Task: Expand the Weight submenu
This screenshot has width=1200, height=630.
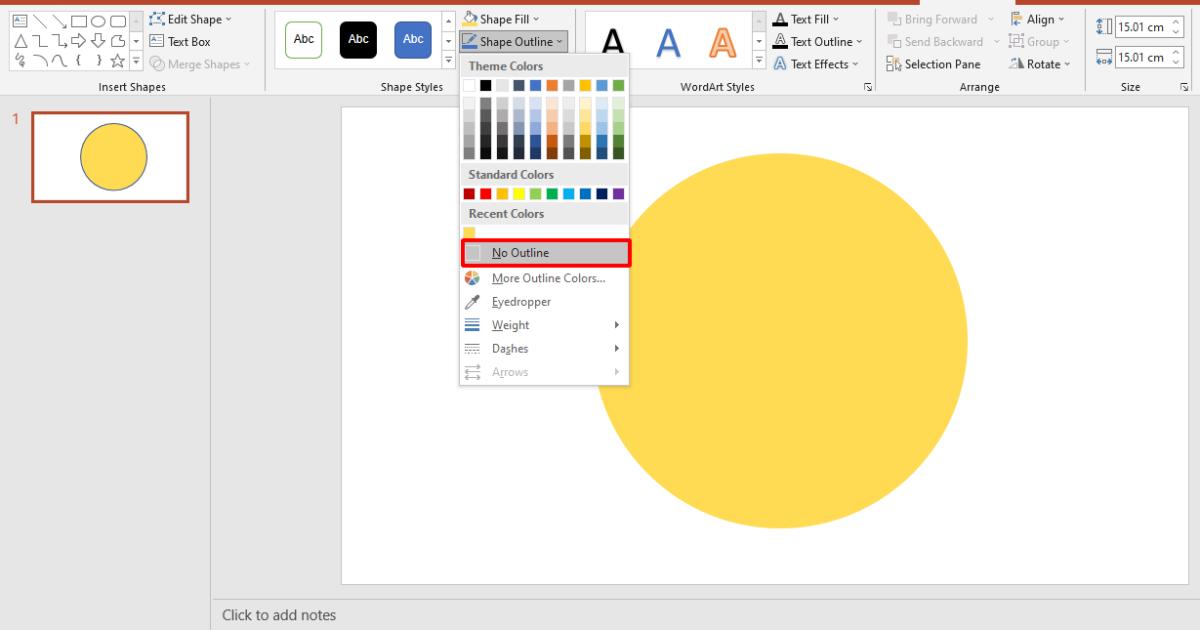Action: coord(510,324)
